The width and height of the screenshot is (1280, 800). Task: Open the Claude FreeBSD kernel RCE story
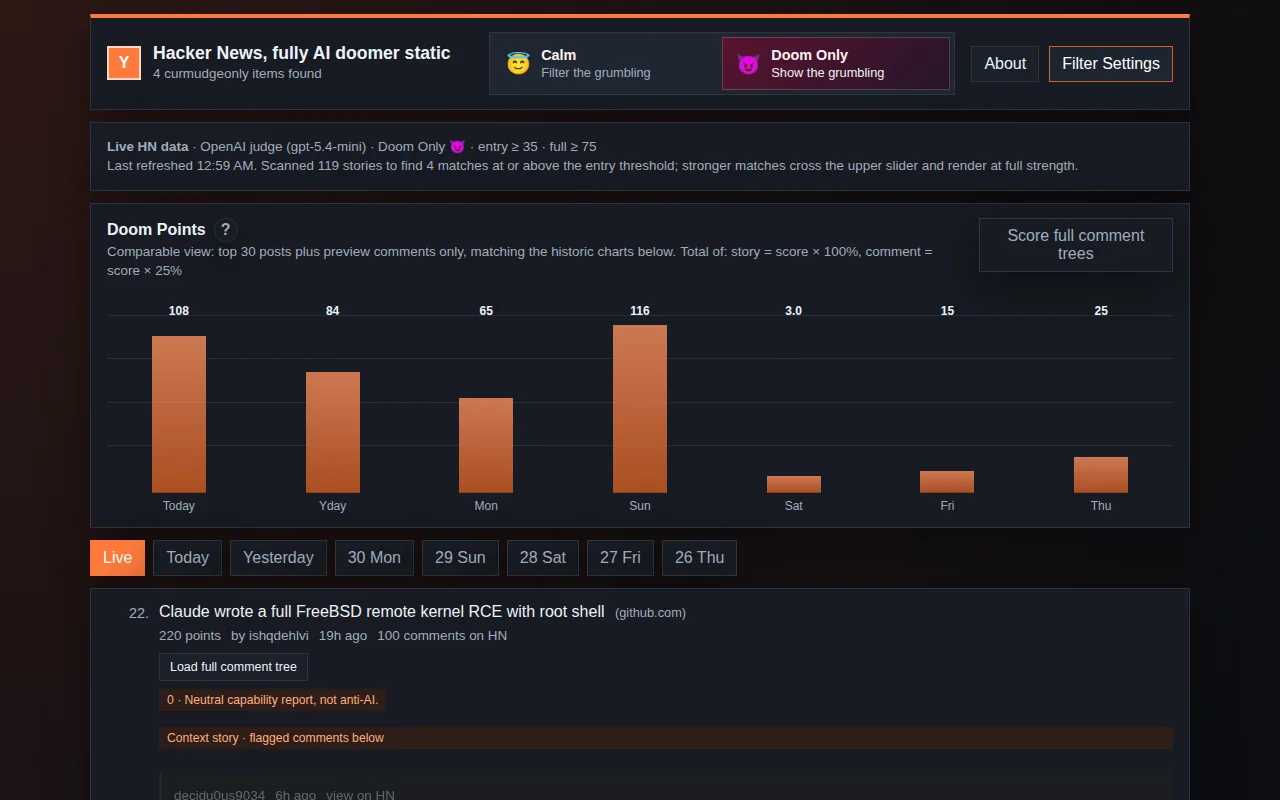pyautogui.click(x=382, y=611)
